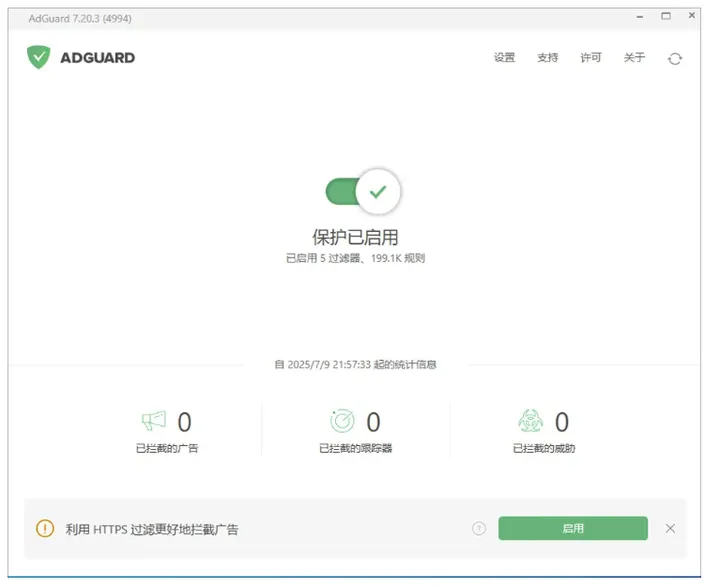Click the 'AdGuard 7.20.3 (4994)' title text
Image resolution: width=720 pixels, height=587 pixels.
tap(80, 18)
